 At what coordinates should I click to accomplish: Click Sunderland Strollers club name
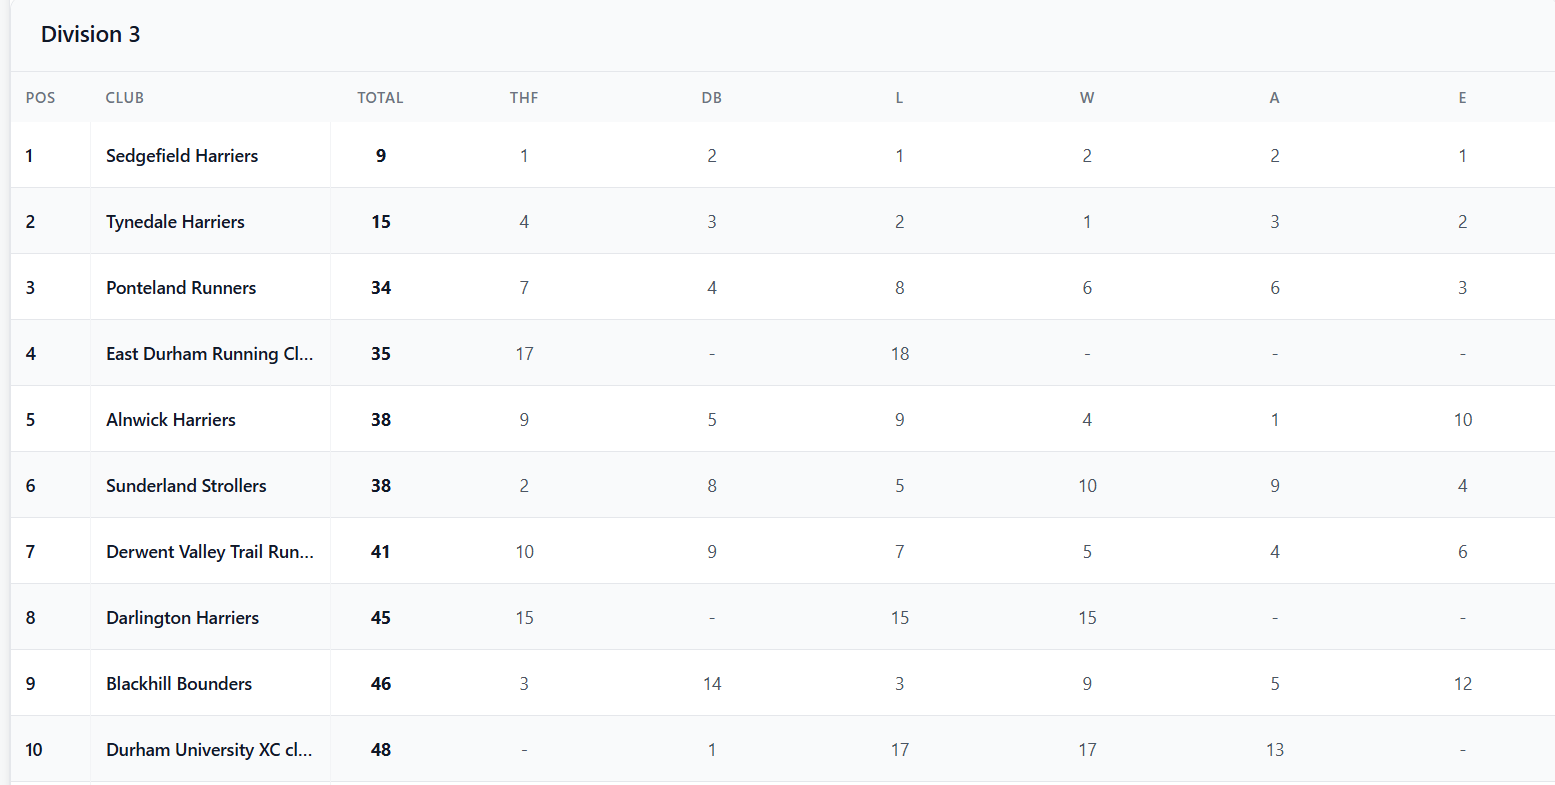(x=186, y=486)
